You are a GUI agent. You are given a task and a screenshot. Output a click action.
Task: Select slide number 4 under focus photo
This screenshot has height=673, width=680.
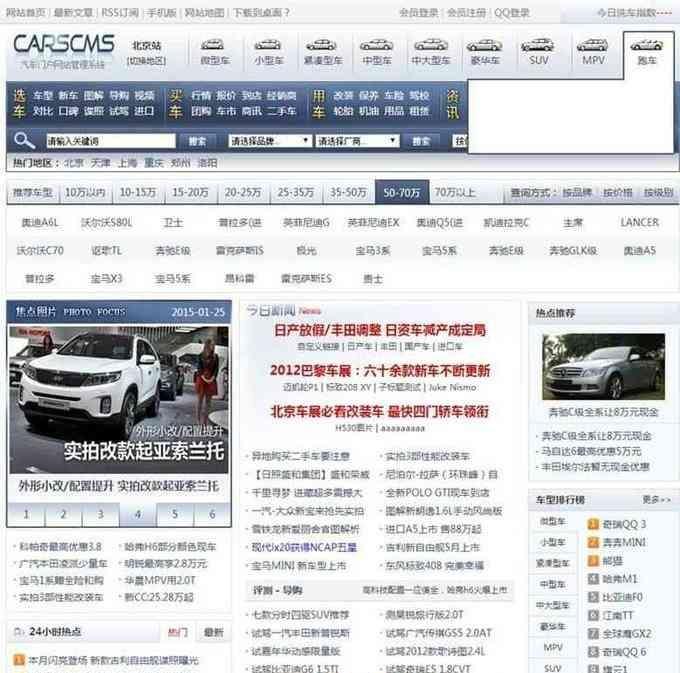[138, 514]
